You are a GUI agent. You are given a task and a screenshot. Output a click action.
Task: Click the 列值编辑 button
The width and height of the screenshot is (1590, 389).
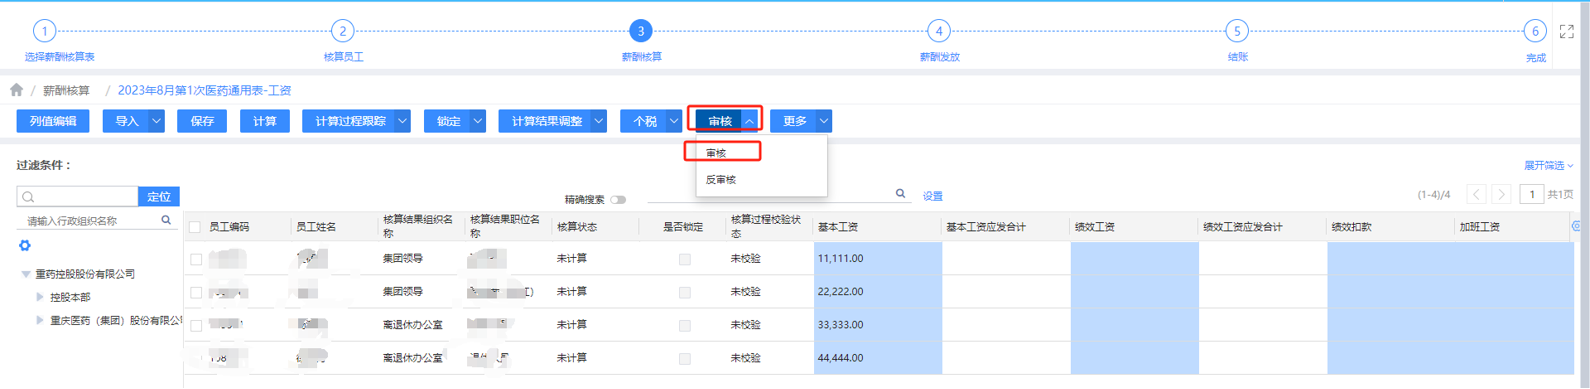pyautogui.click(x=53, y=121)
